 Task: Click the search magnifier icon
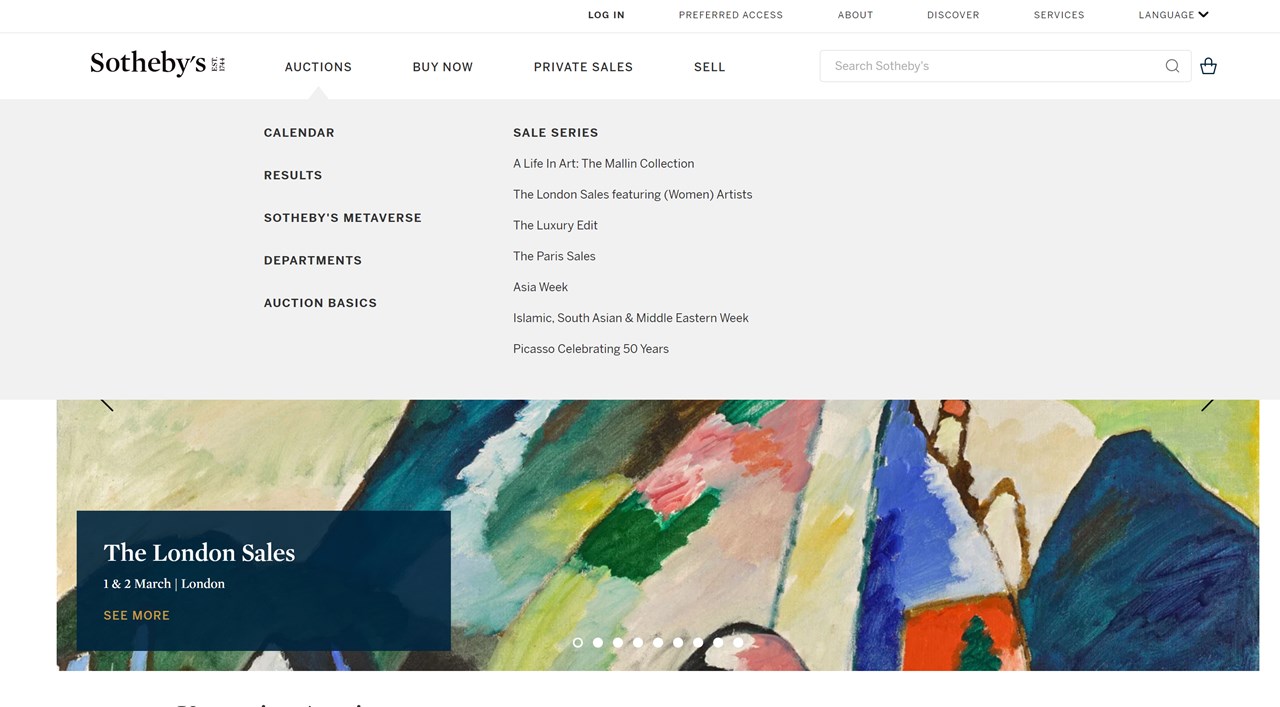coord(1172,66)
